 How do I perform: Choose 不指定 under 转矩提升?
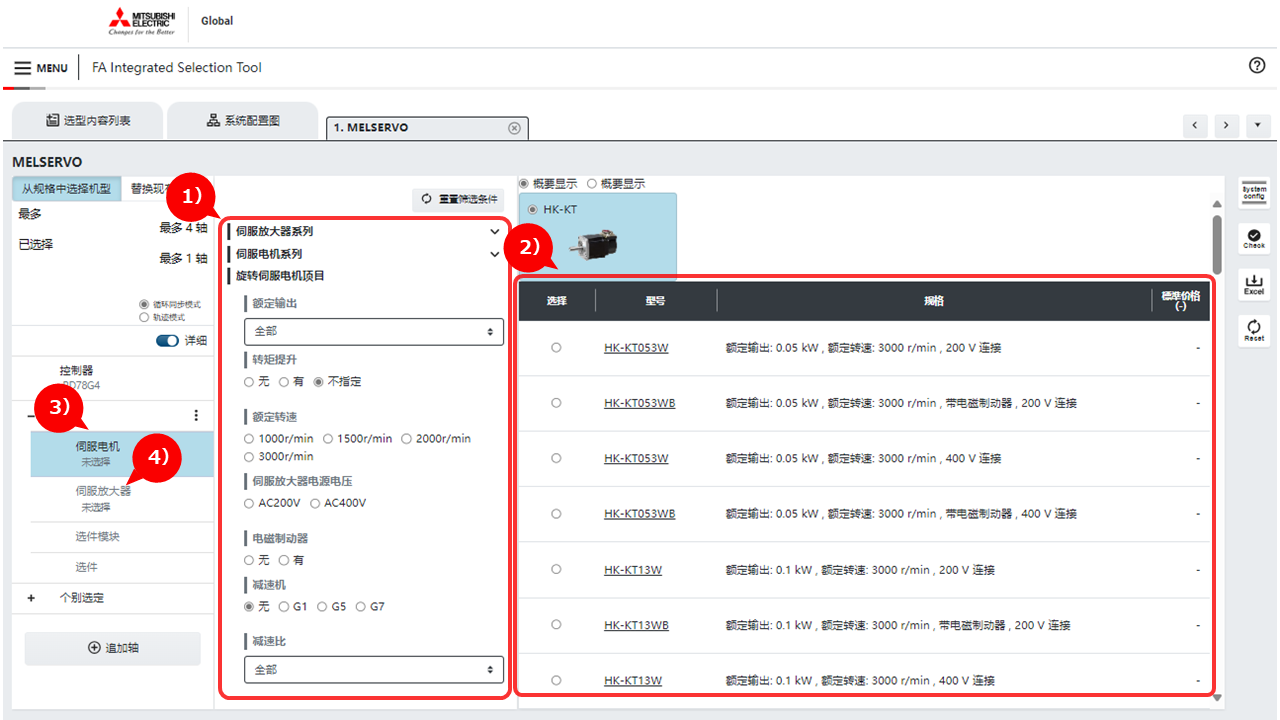(319, 381)
